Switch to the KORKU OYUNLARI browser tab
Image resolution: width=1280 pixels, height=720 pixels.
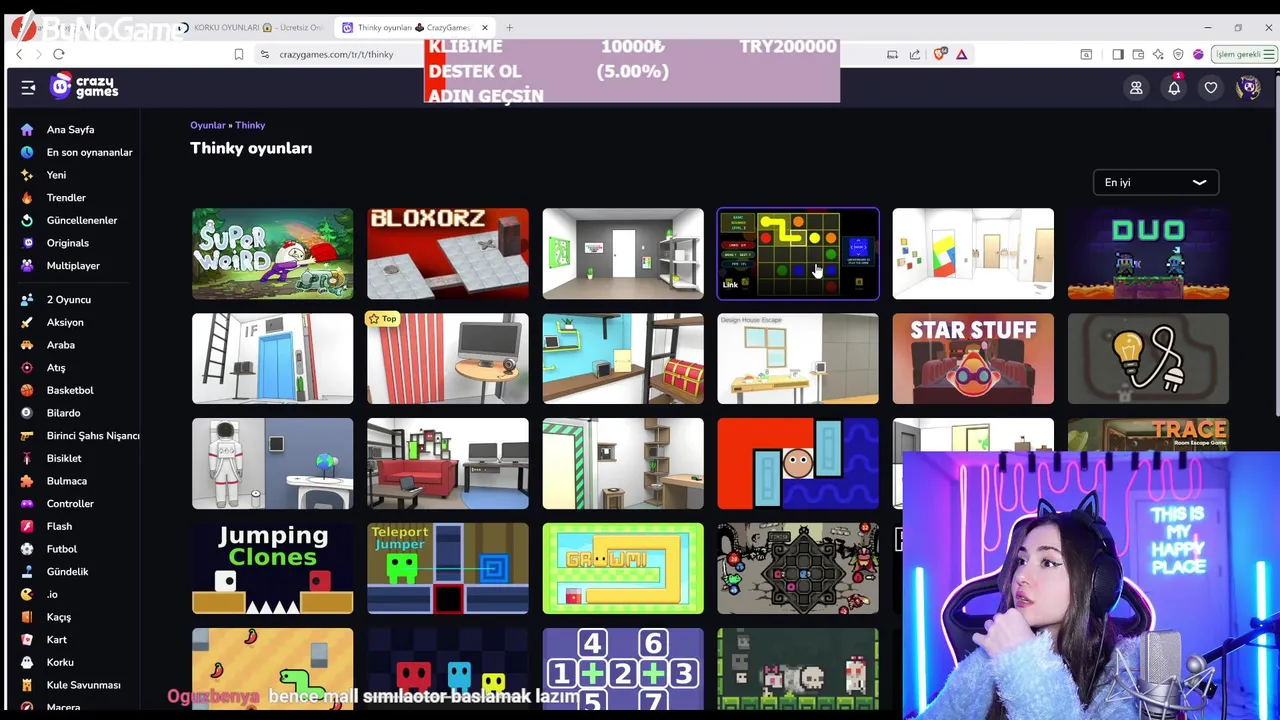(252, 27)
